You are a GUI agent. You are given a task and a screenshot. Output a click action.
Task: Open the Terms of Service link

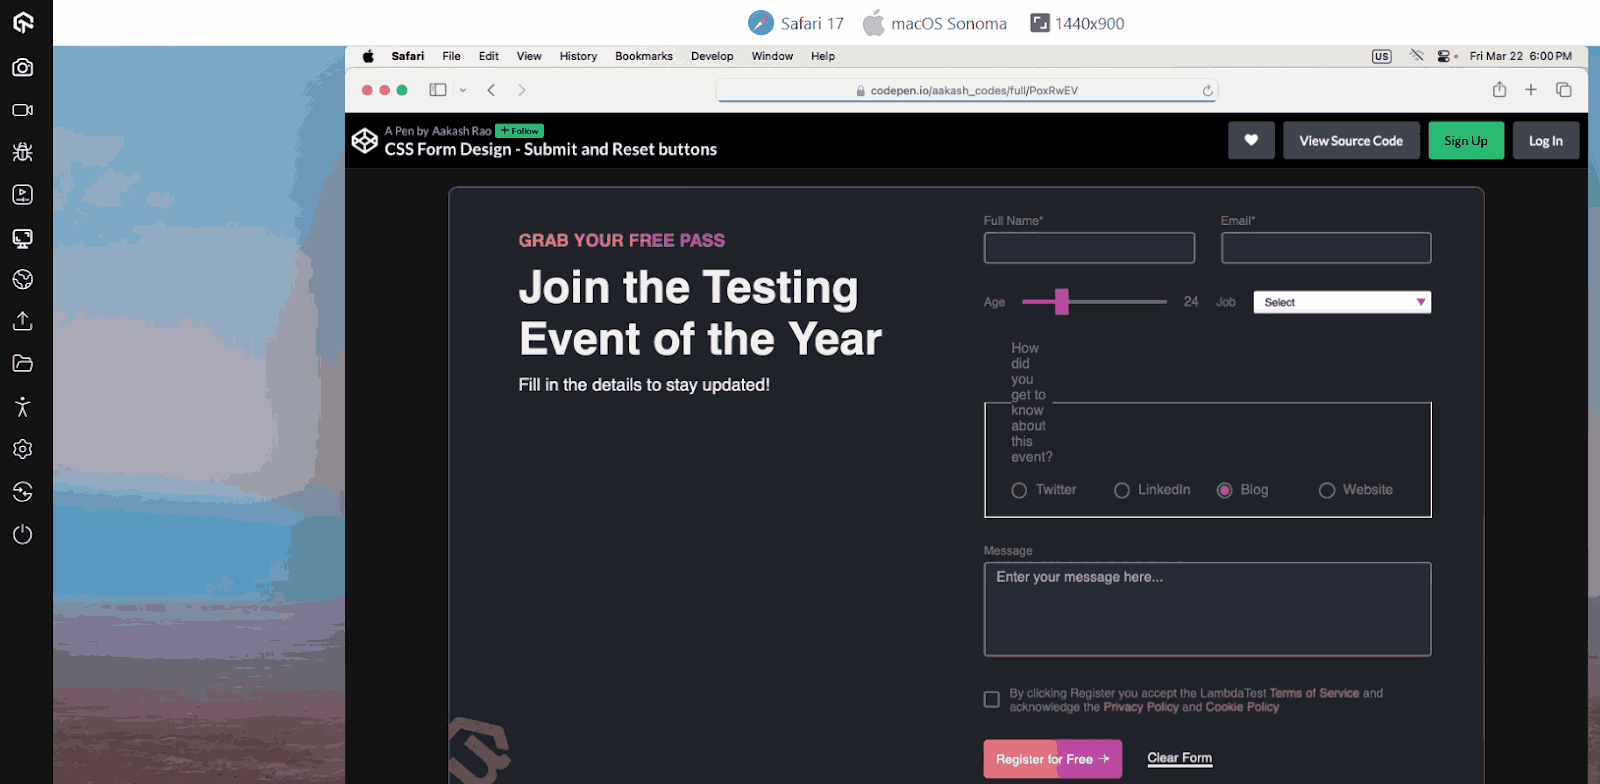click(1314, 693)
